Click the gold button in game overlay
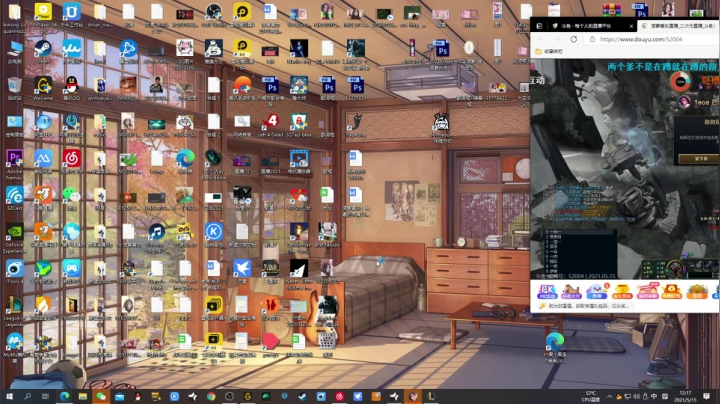This screenshot has width=720, height=404. (699, 159)
